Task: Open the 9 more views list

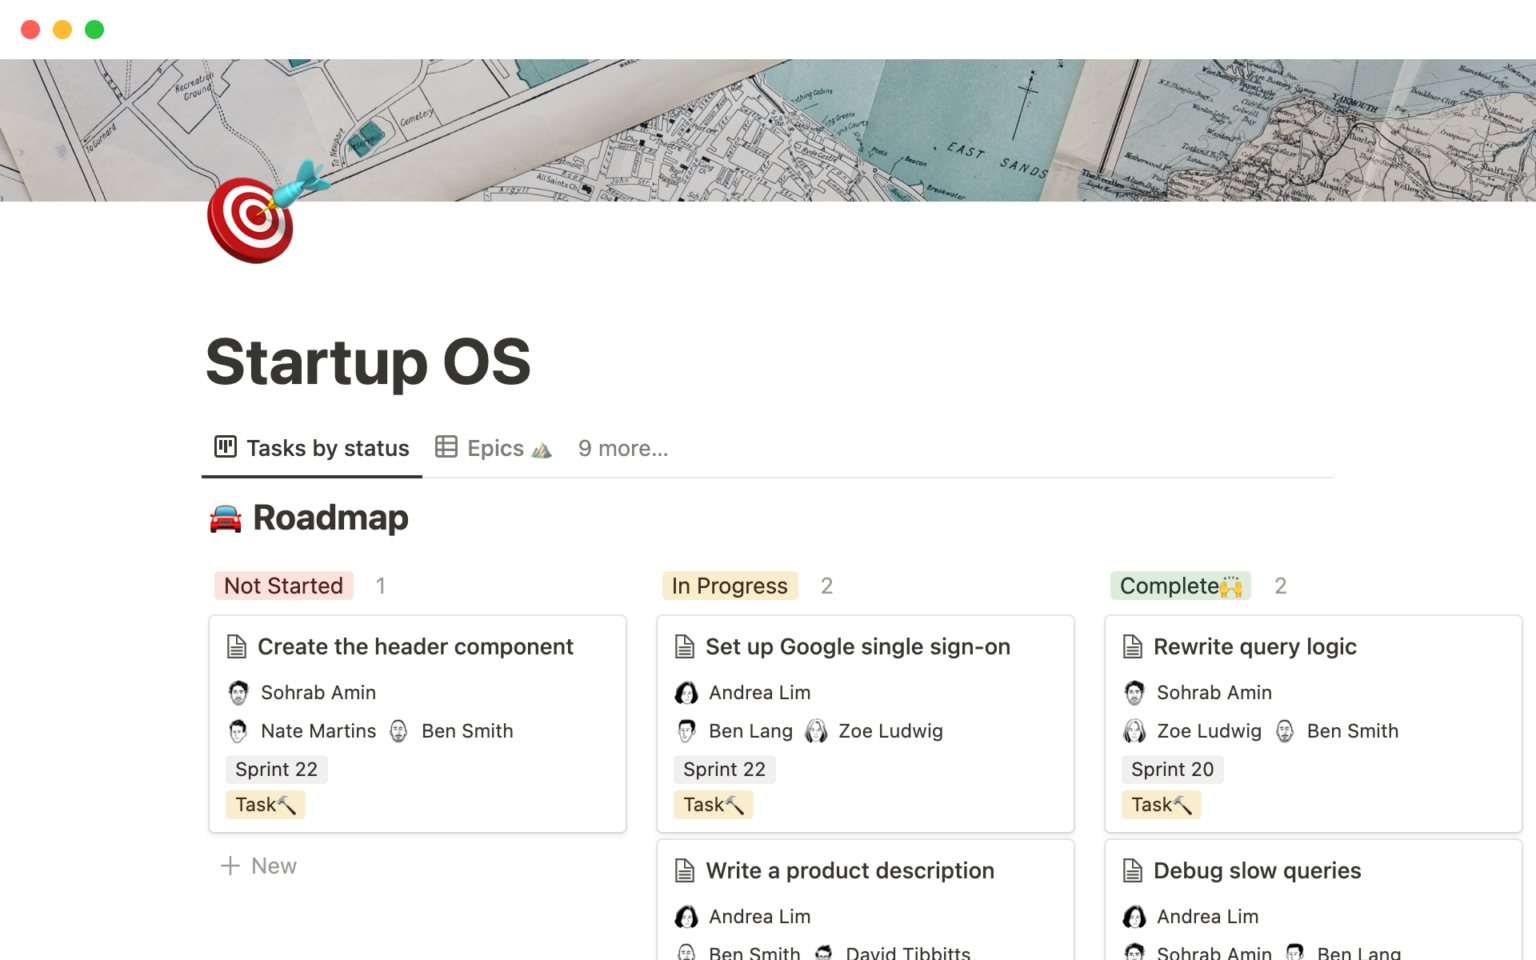Action: pos(623,448)
